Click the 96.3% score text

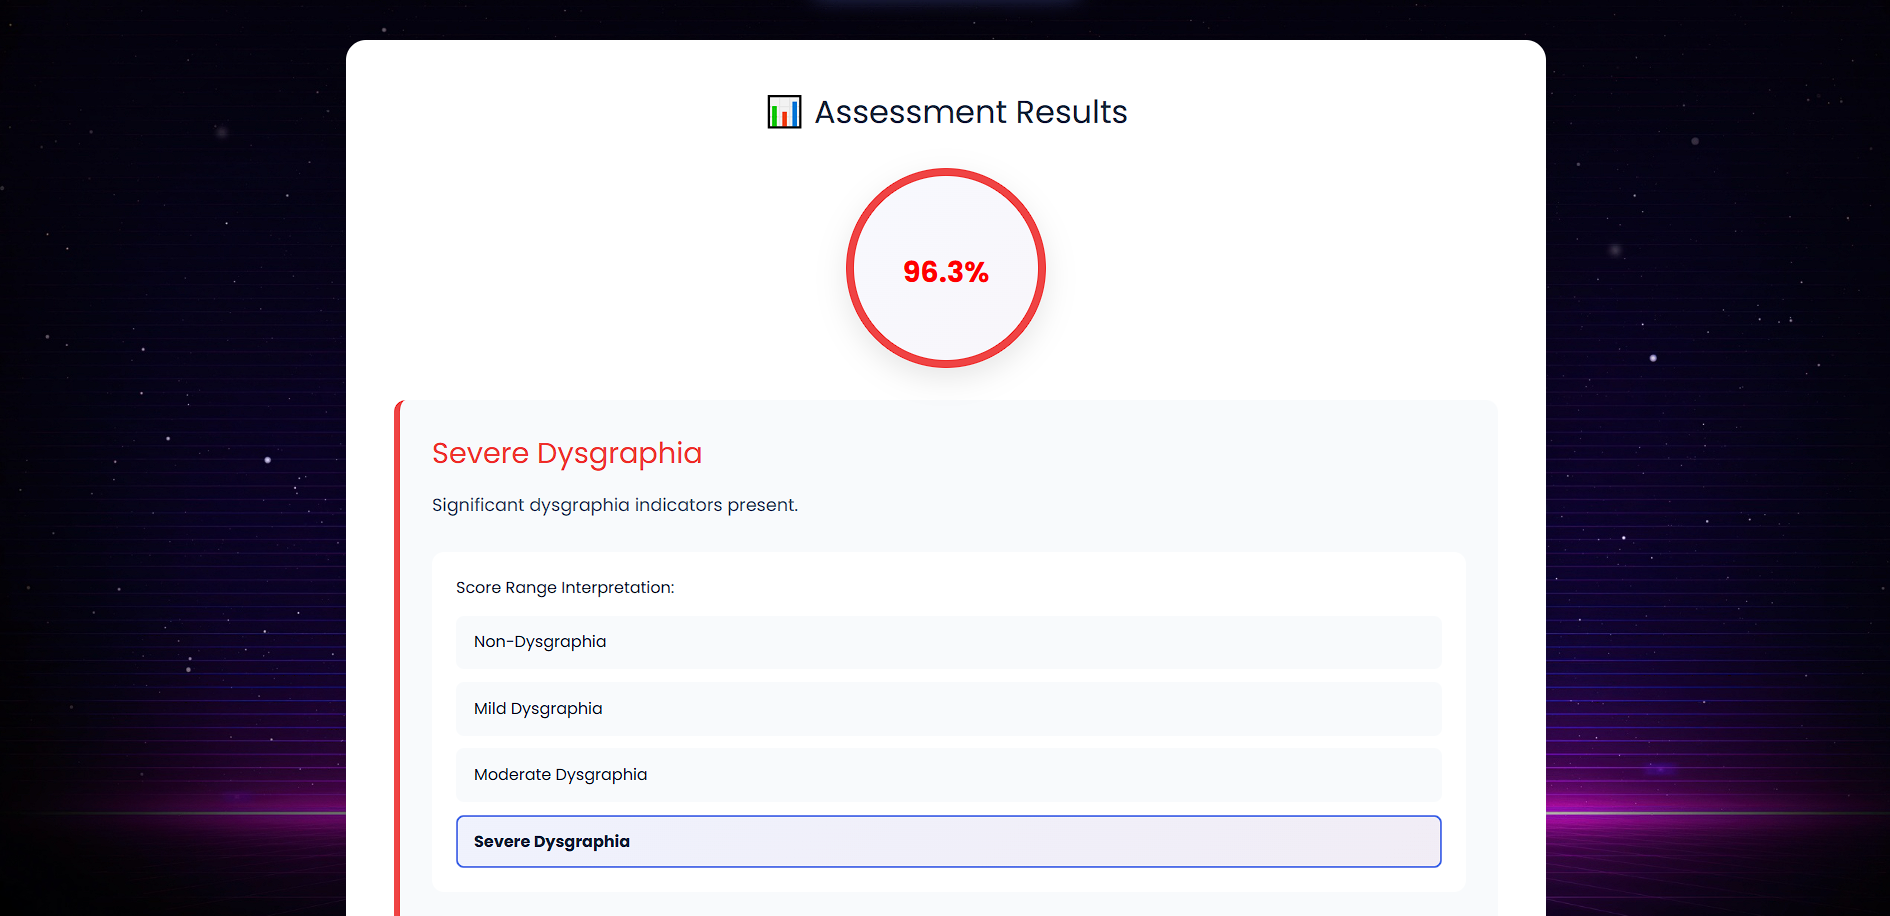tap(945, 272)
